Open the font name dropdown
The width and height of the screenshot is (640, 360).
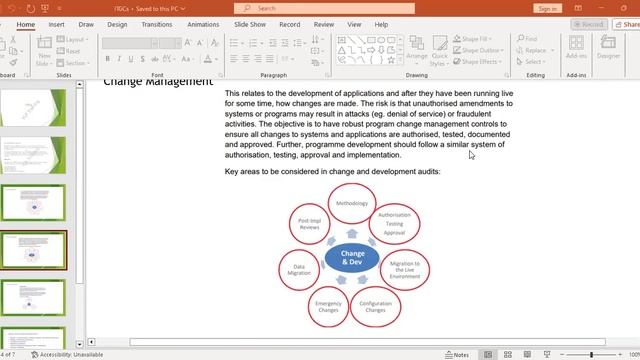point(154,43)
